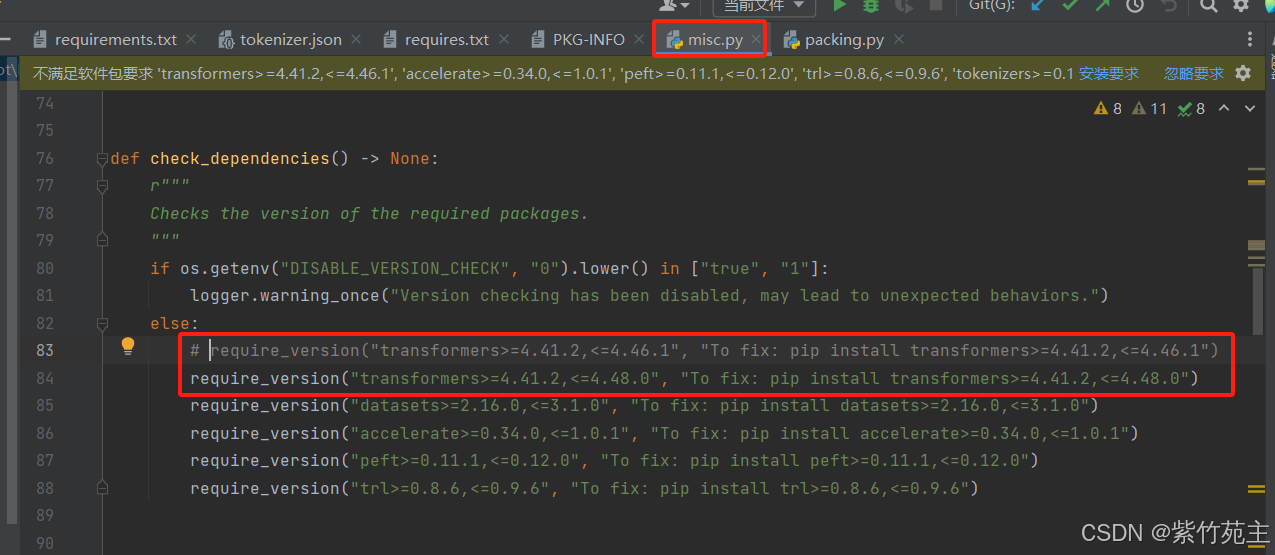Open IDE settings gear in top toolbar

[x=1241, y=5]
